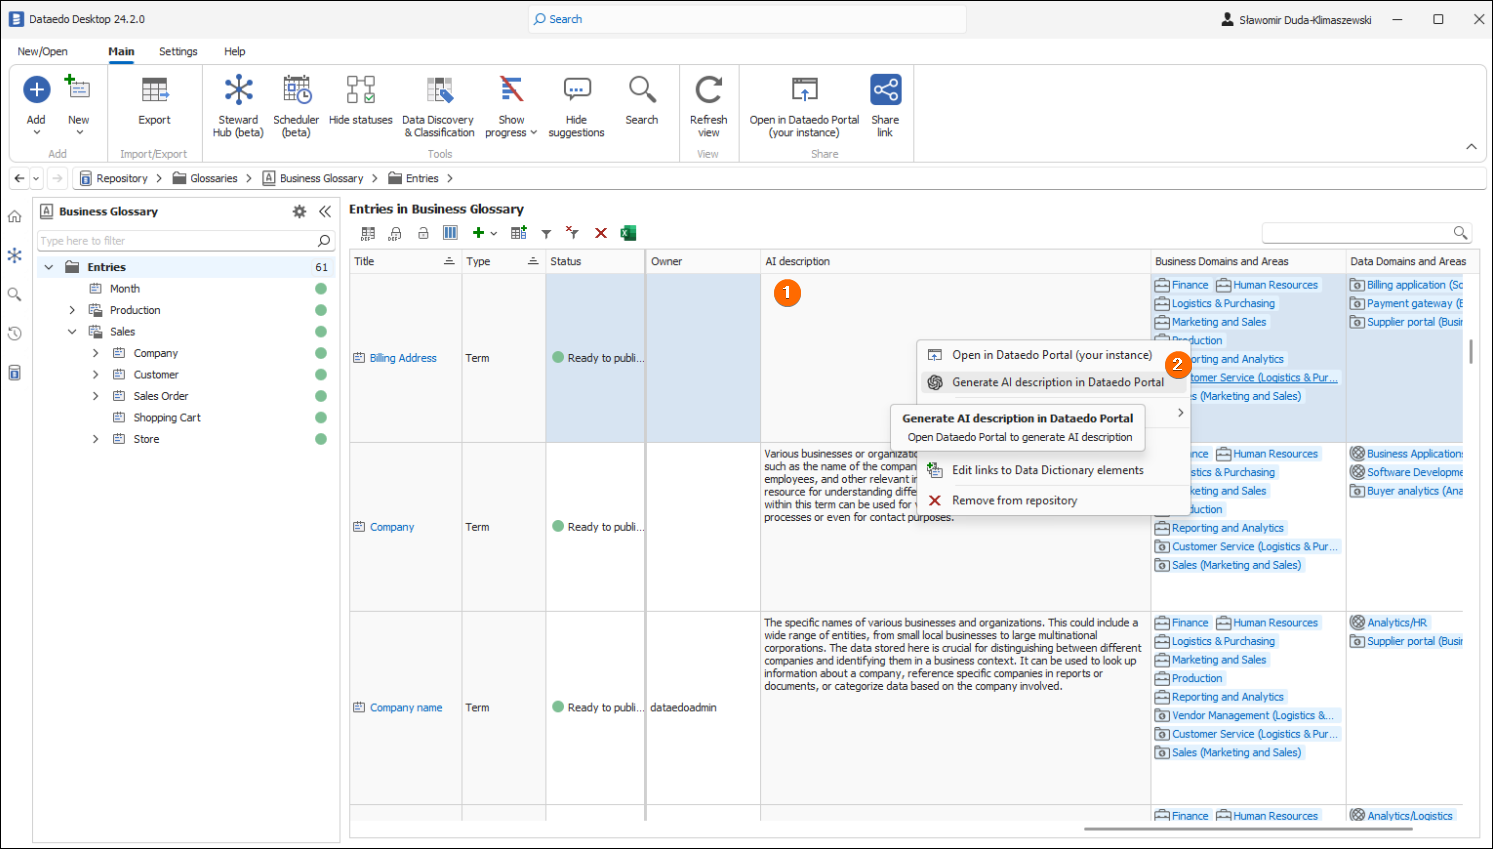Image resolution: width=1493 pixels, height=849 pixels.
Task: Click the back arrow in the breadcrumb bar
Action: (x=19, y=178)
